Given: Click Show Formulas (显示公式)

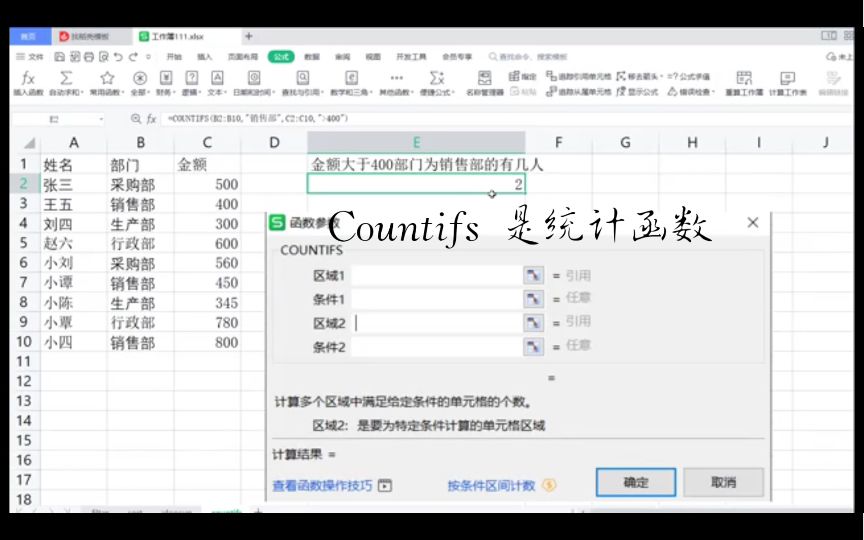Looking at the screenshot, I should [638, 91].
